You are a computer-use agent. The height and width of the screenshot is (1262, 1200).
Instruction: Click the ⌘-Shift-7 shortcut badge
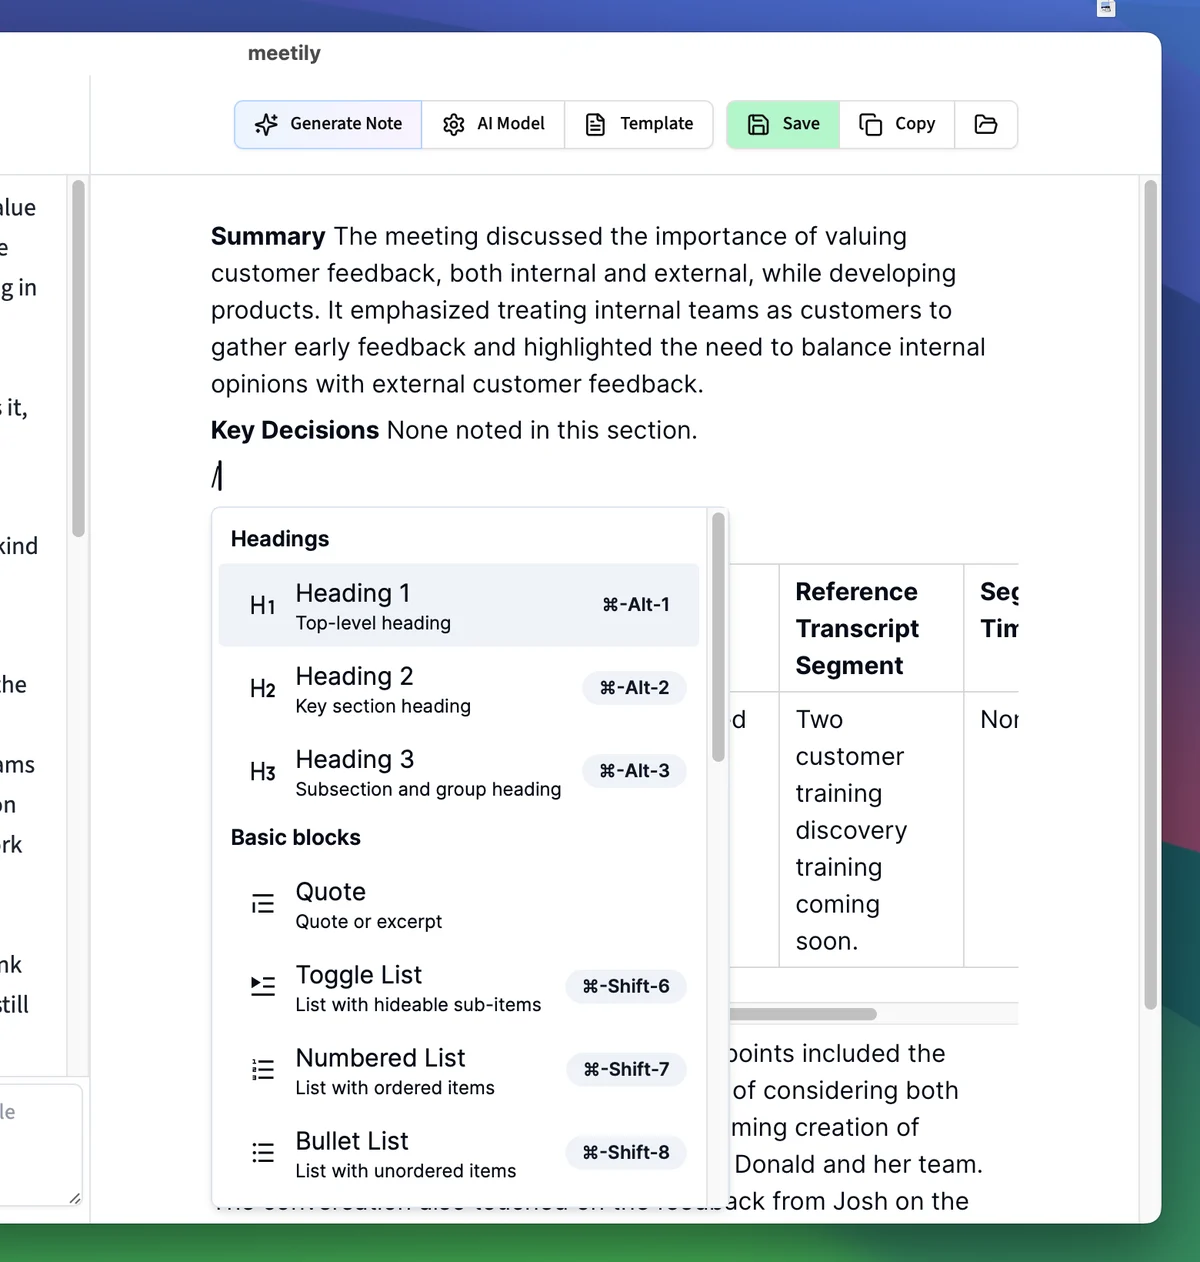(626, 1069)
